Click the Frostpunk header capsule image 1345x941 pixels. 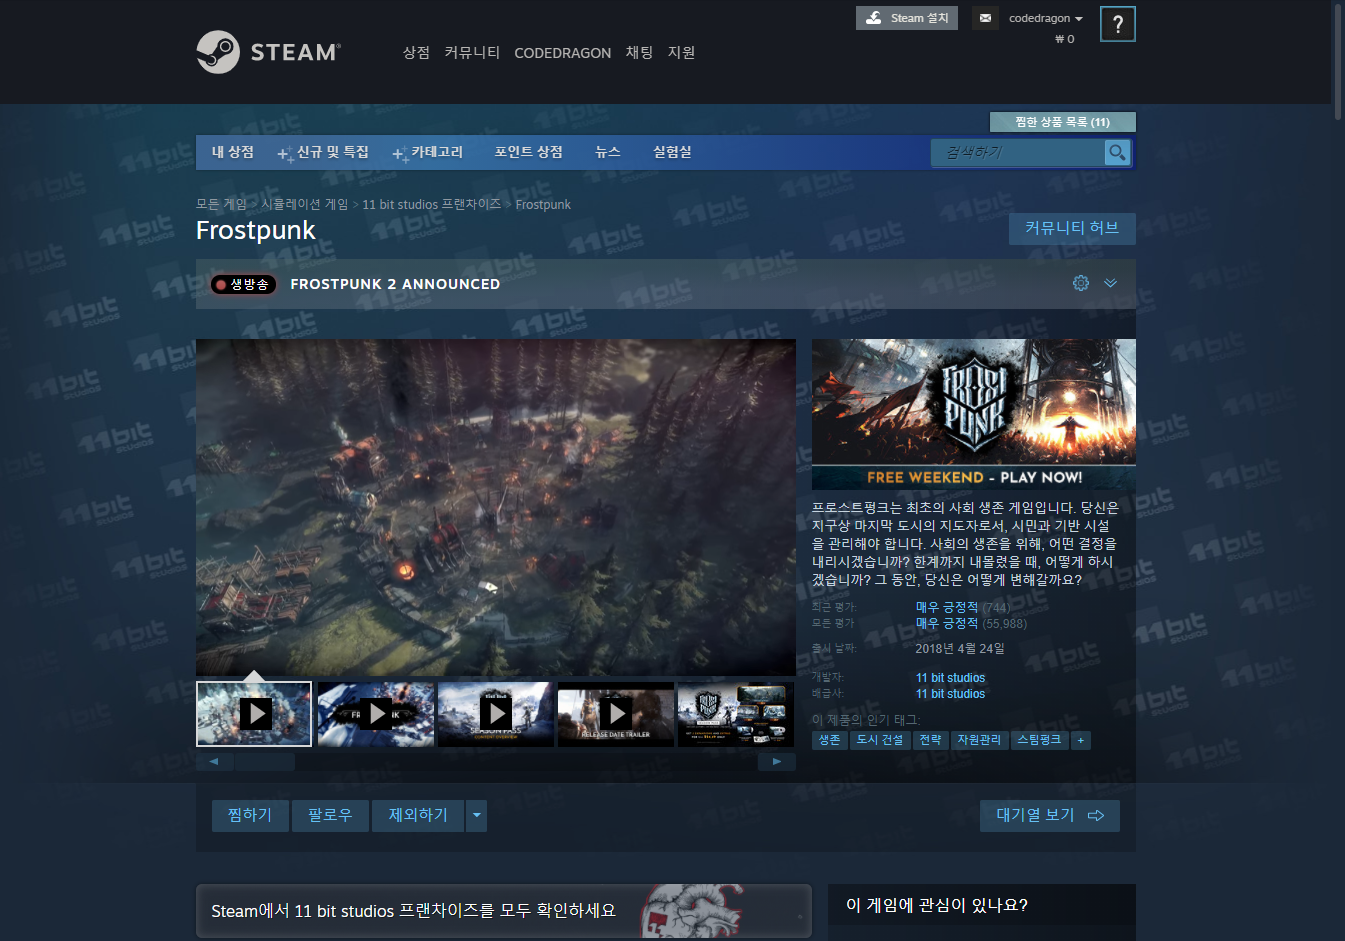pyautogui.click(x=974, y=414)
